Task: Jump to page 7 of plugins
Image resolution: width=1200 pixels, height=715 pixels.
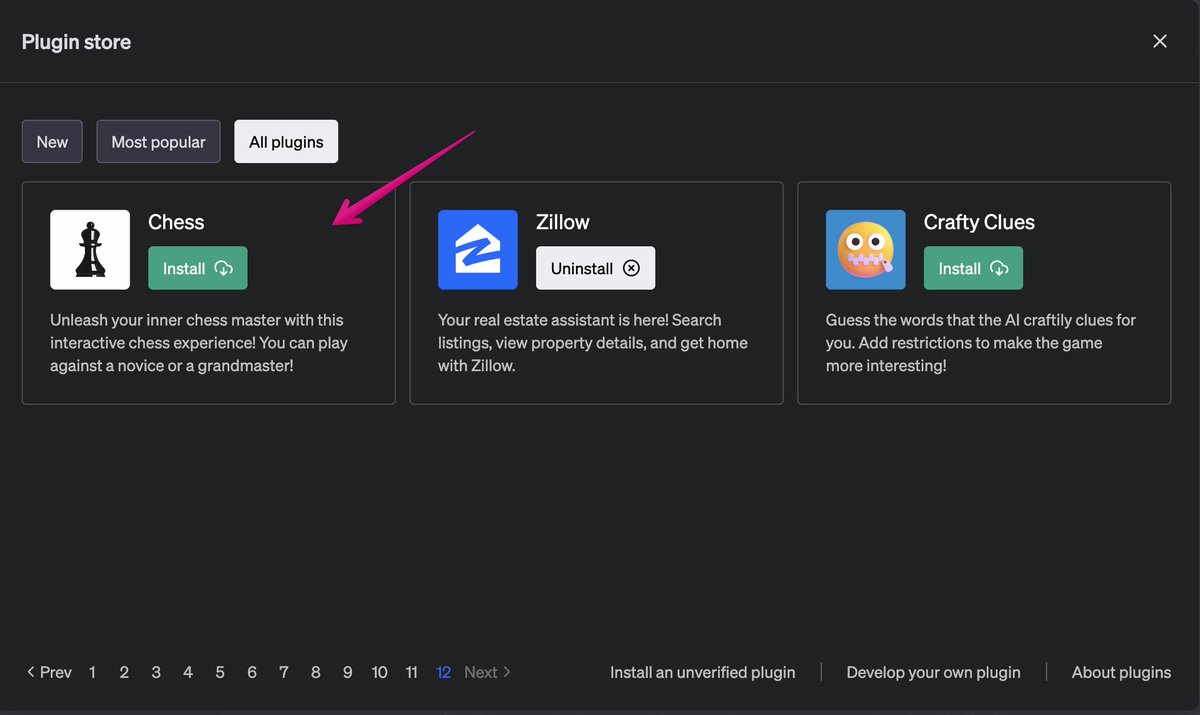Action: (x=284, y=672)
